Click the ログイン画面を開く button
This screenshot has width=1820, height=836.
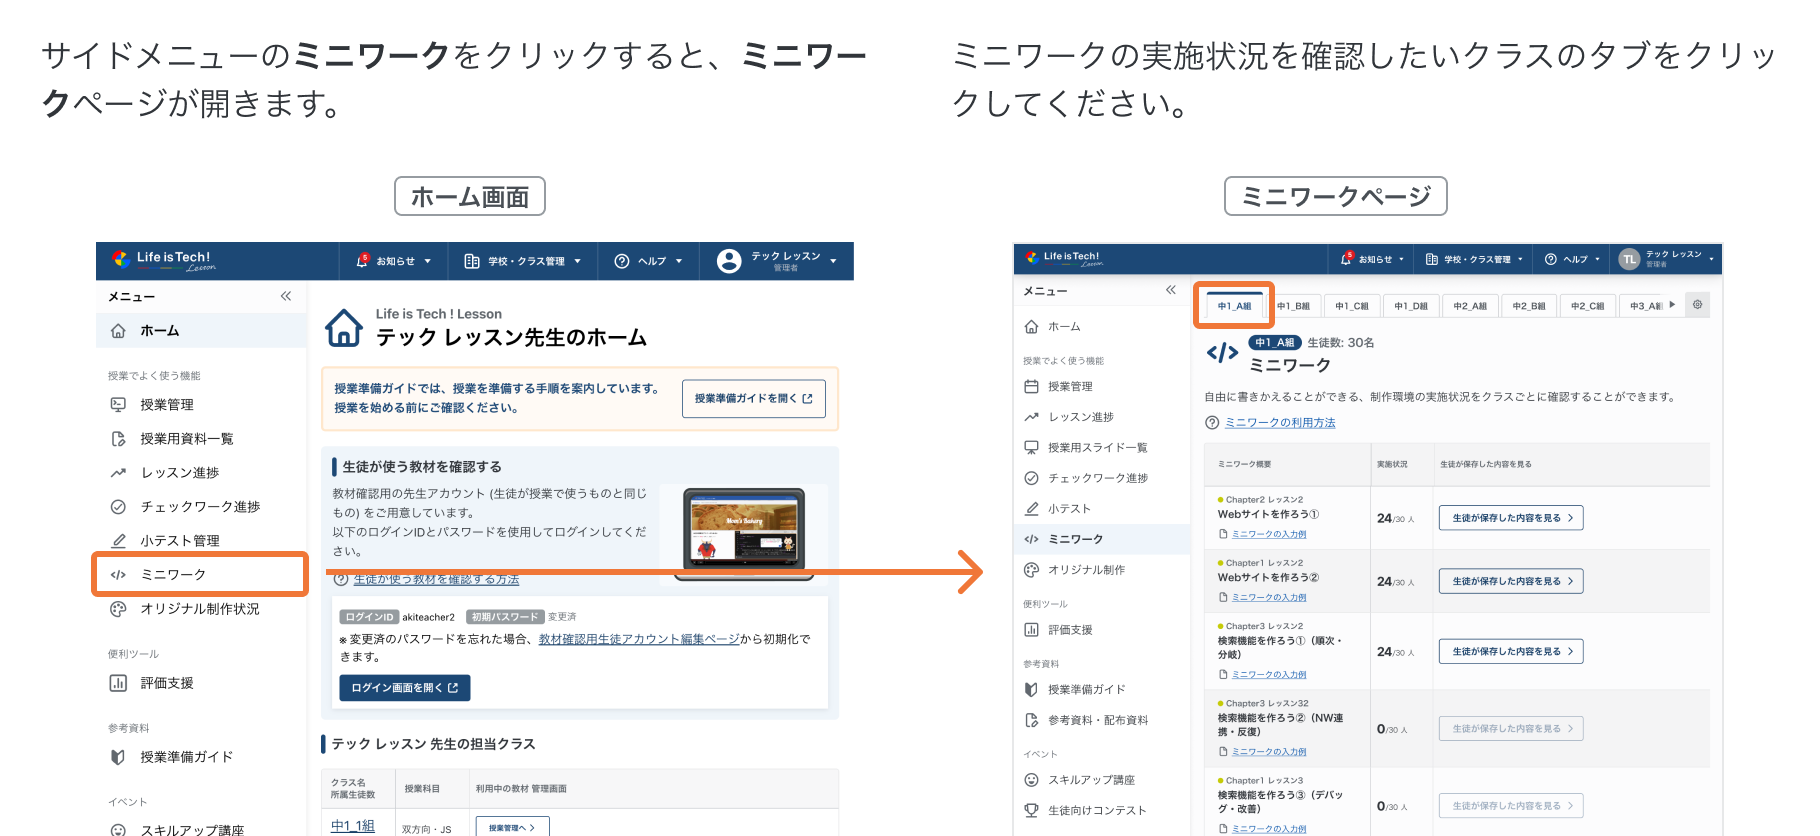pyautogui.click(x=405, y=688)
